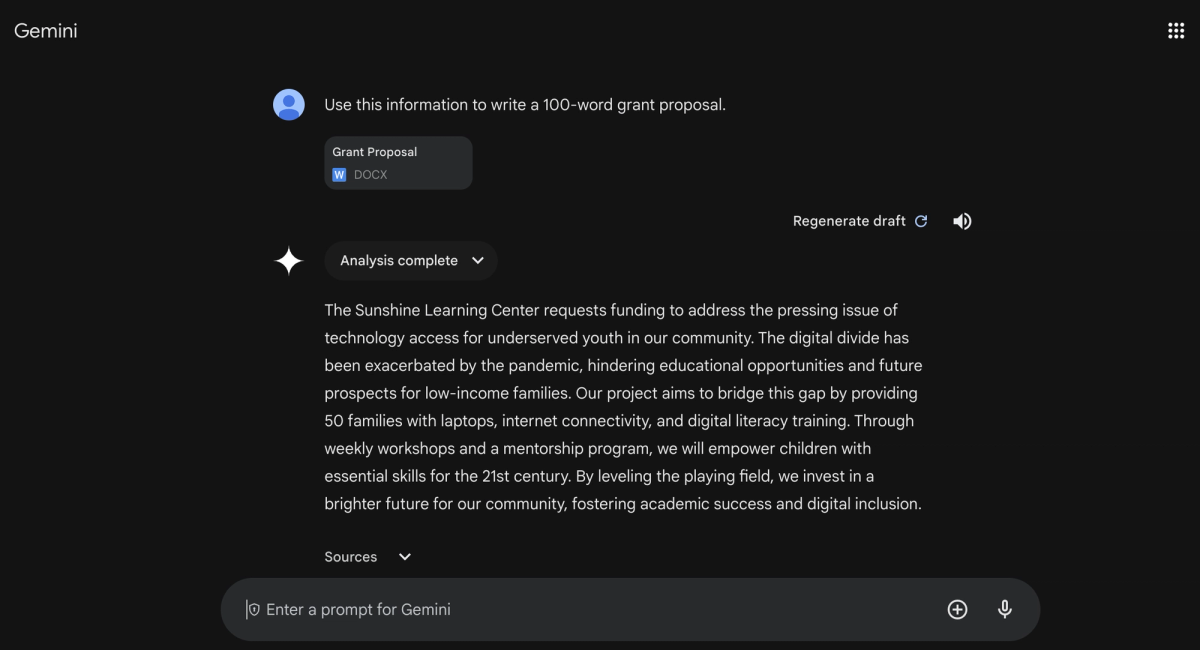Screen dimensions: 1200x650
Task: Play the response aloud with the speaker icon
Action: (x=961, y=220)
